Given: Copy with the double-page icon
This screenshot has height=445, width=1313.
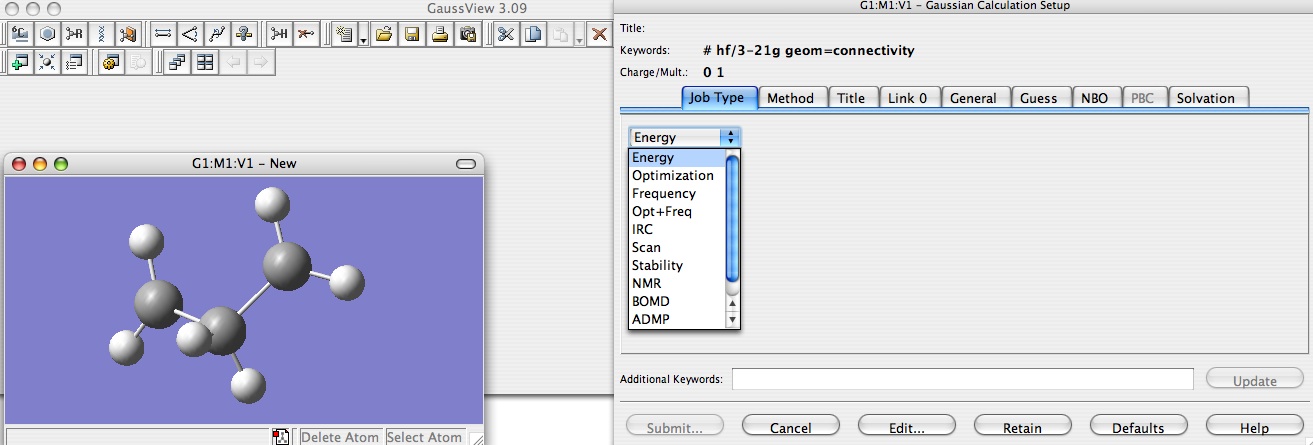Looking at the screenshot, I should (533, 34).
